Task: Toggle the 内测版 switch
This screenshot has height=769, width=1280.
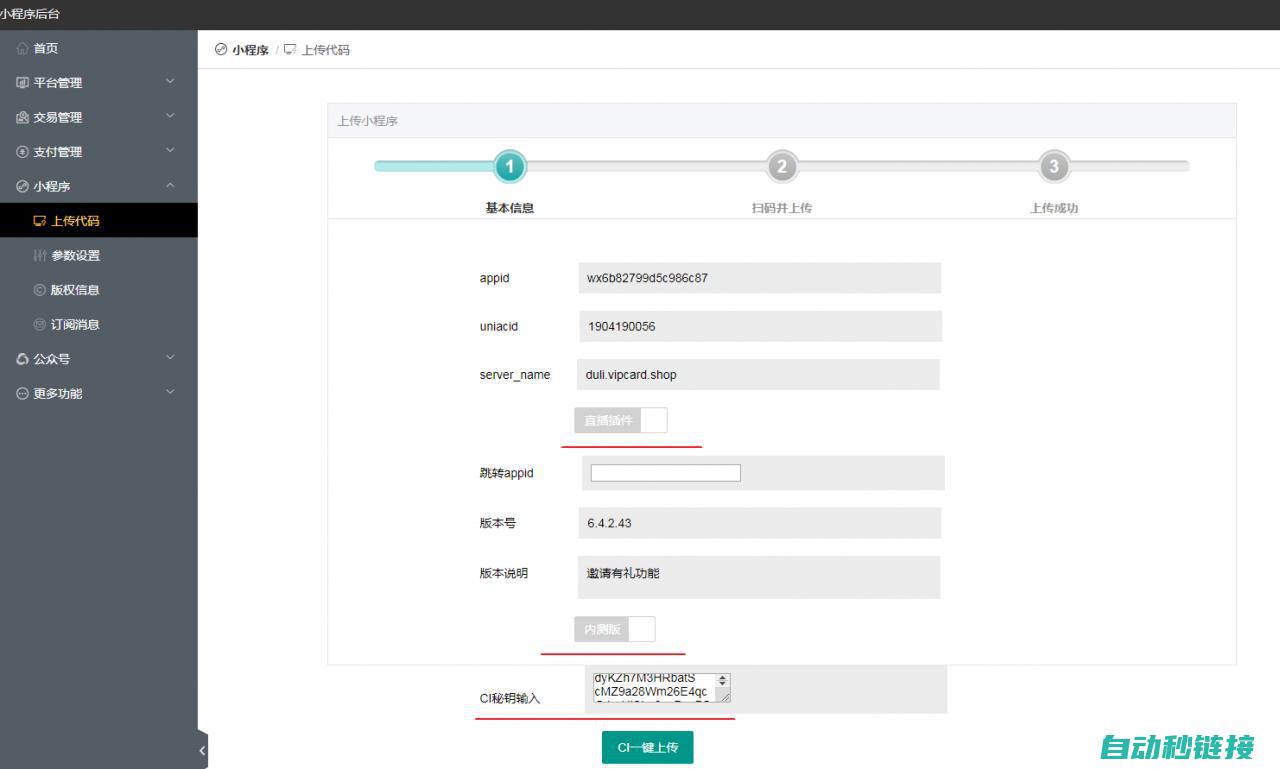Action: click(x=615, y=629)
